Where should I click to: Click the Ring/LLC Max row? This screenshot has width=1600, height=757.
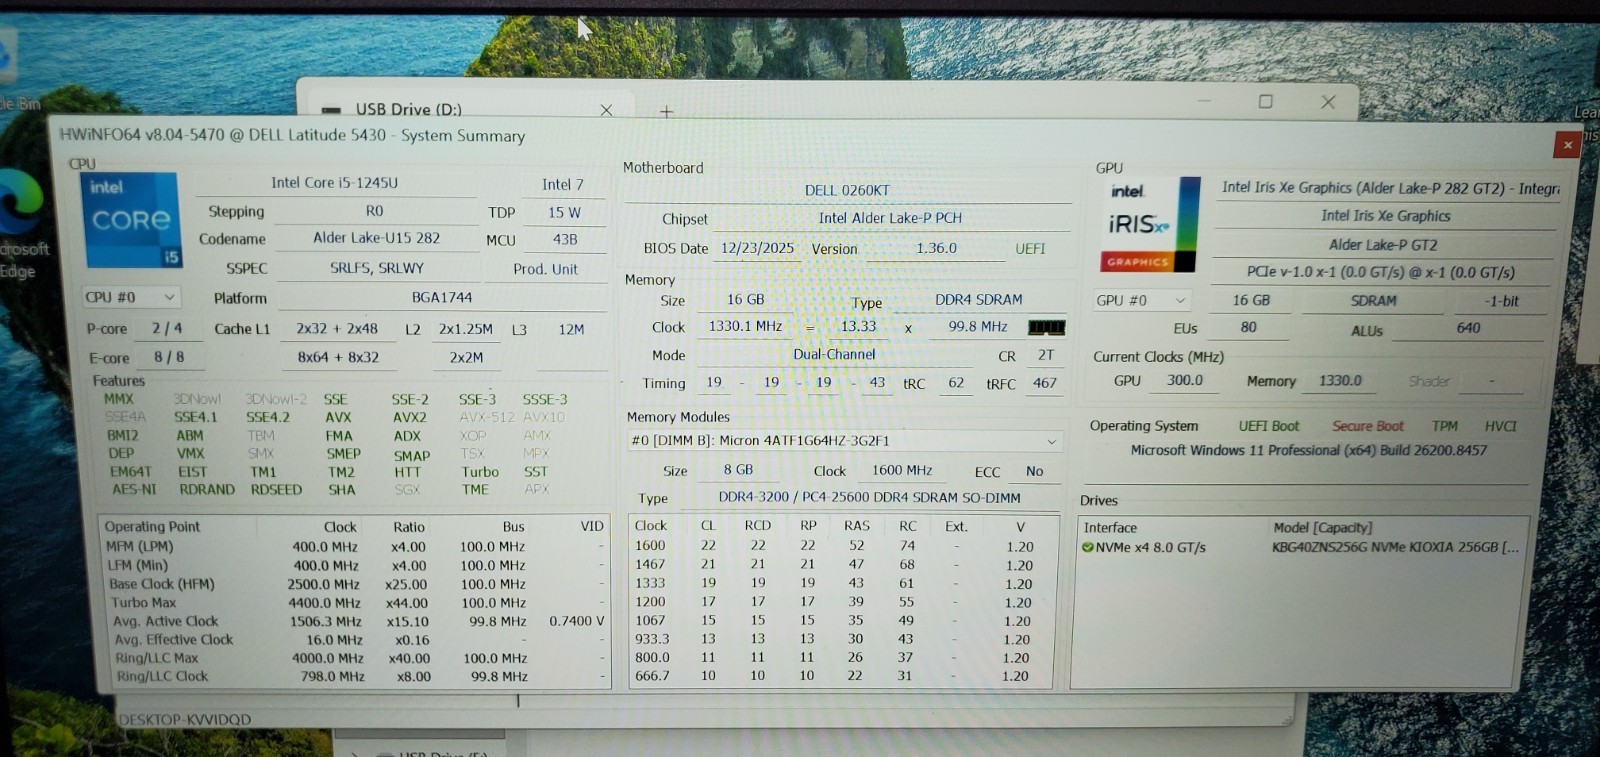pyautogui.click(x=356, y=658)
